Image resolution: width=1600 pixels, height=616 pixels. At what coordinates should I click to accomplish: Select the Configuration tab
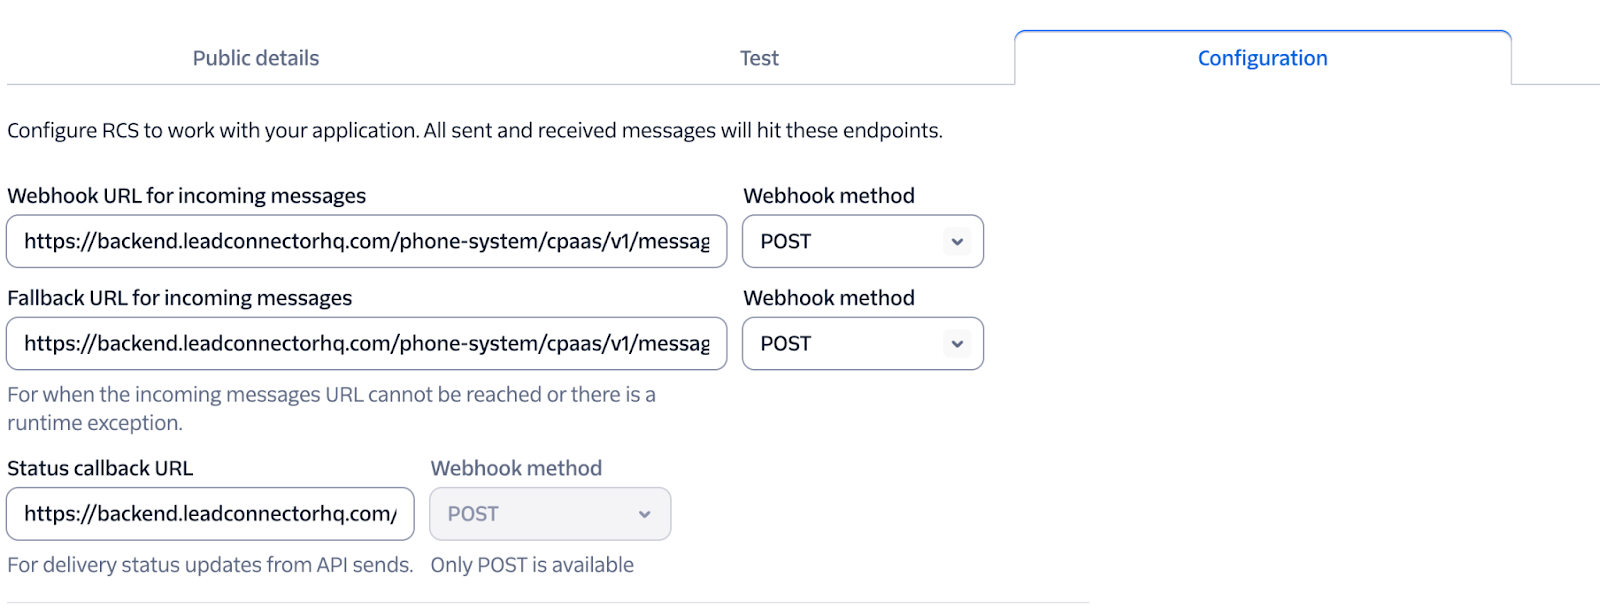coord(1262,58)
